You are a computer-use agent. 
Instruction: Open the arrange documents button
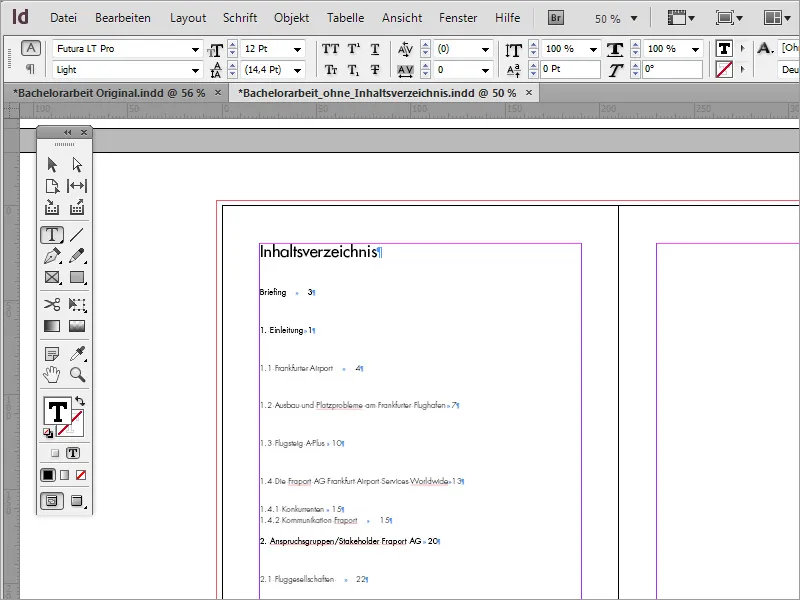point(779,18)
